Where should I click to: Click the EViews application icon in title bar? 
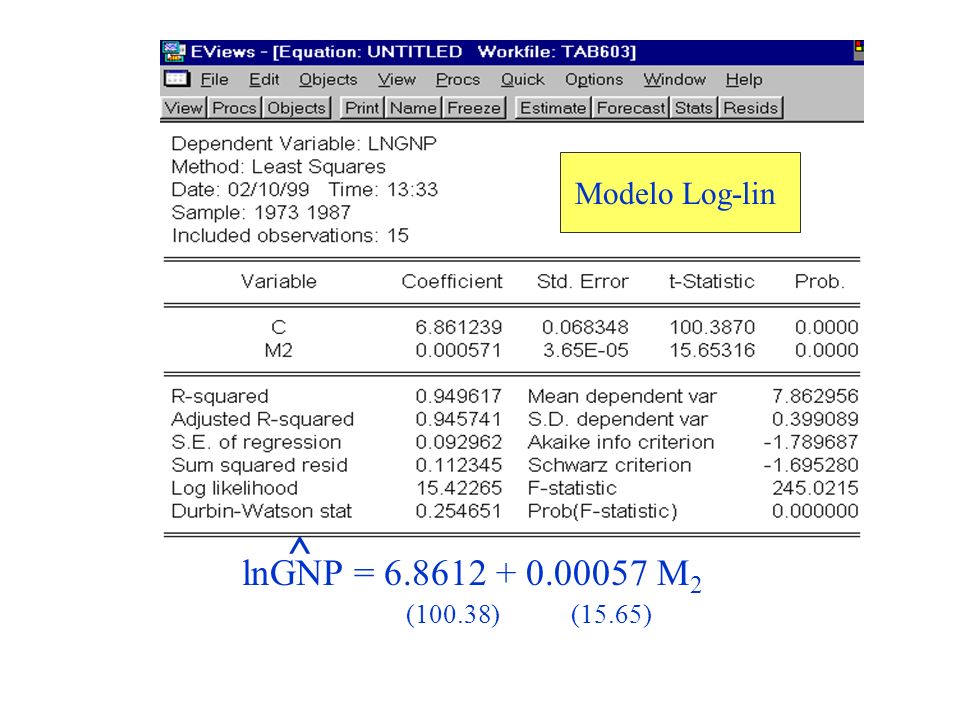click(x=173, y=52)
